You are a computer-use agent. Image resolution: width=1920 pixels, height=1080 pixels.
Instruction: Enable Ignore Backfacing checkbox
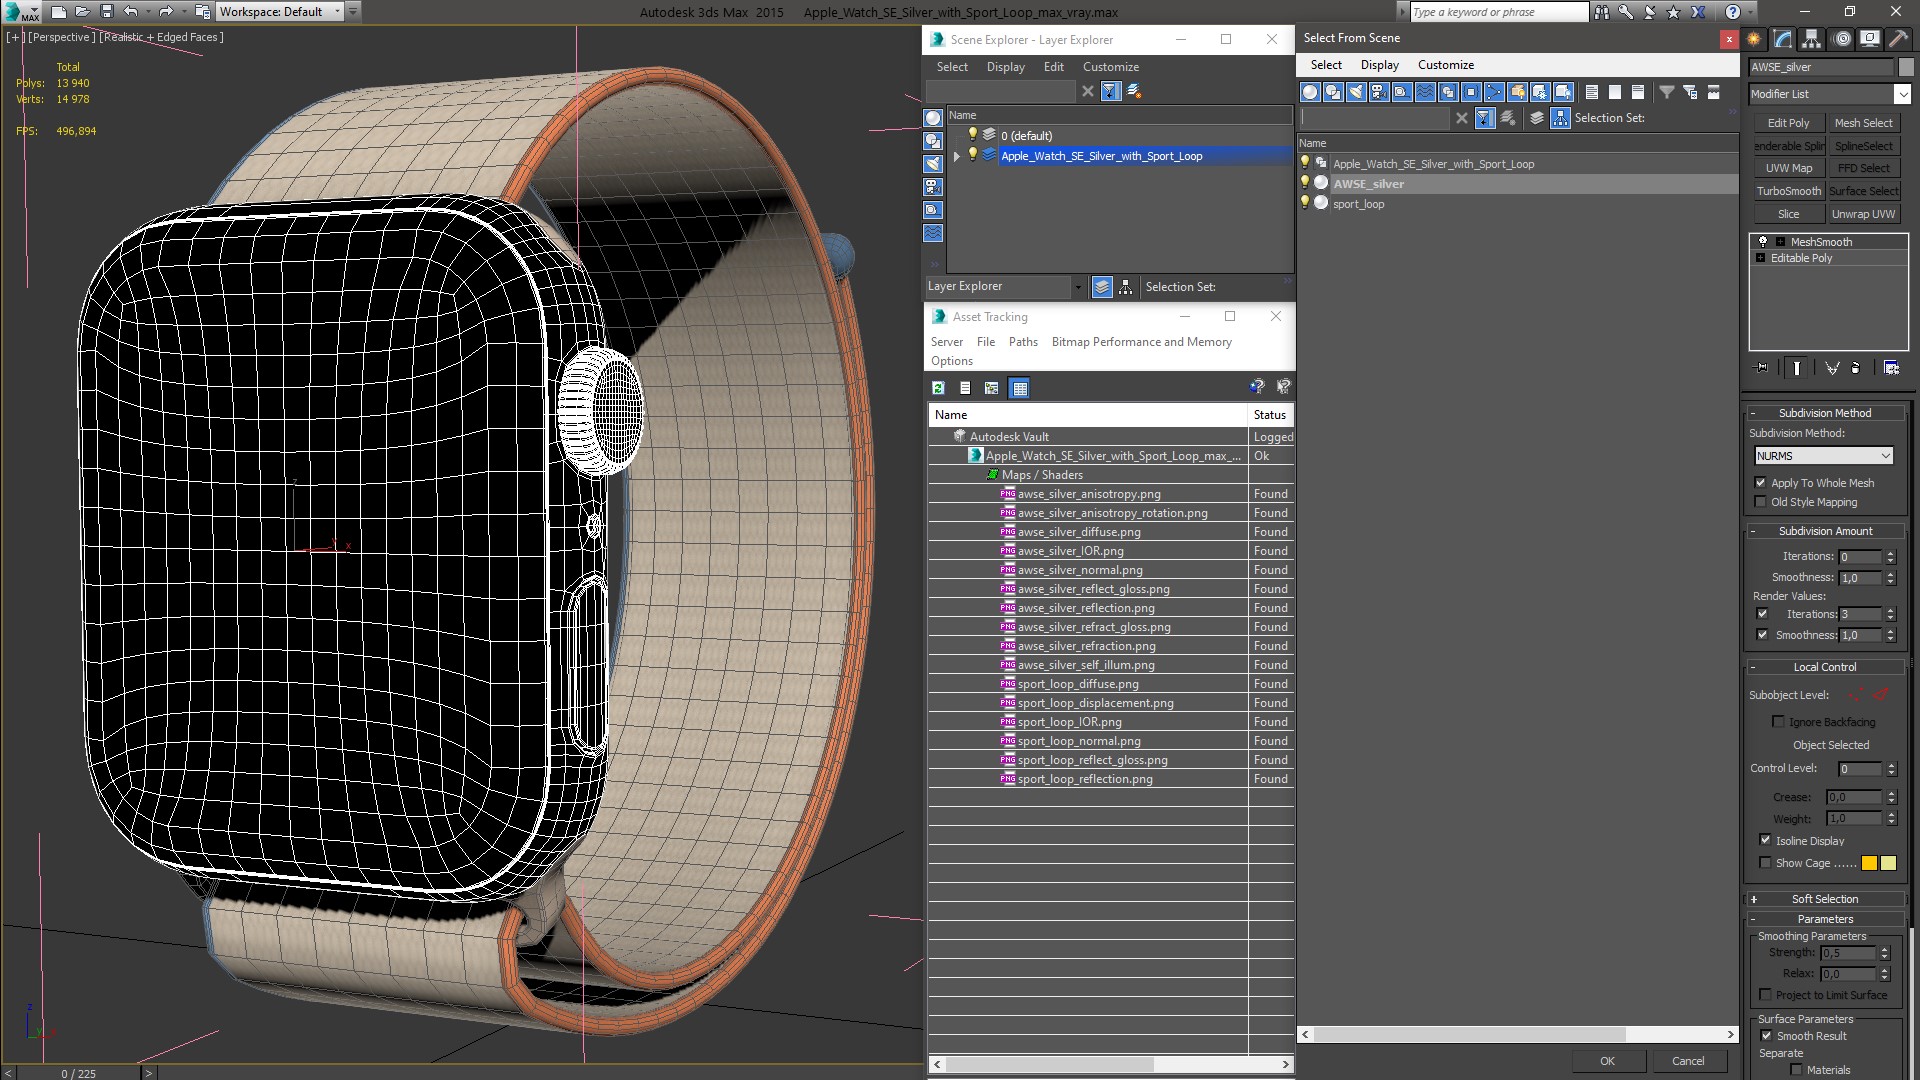(x=1778, y=722)
